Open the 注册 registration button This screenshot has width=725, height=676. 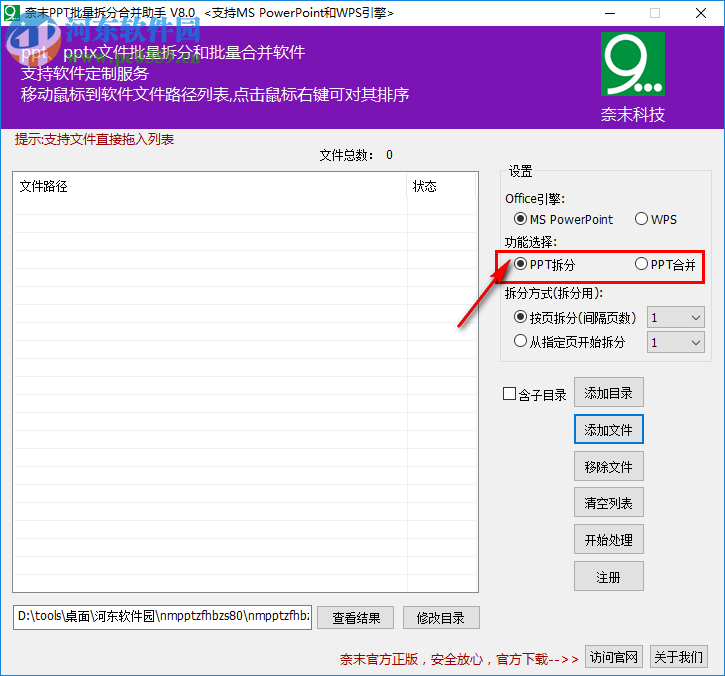pyautogui.click(x=608, y=577)
